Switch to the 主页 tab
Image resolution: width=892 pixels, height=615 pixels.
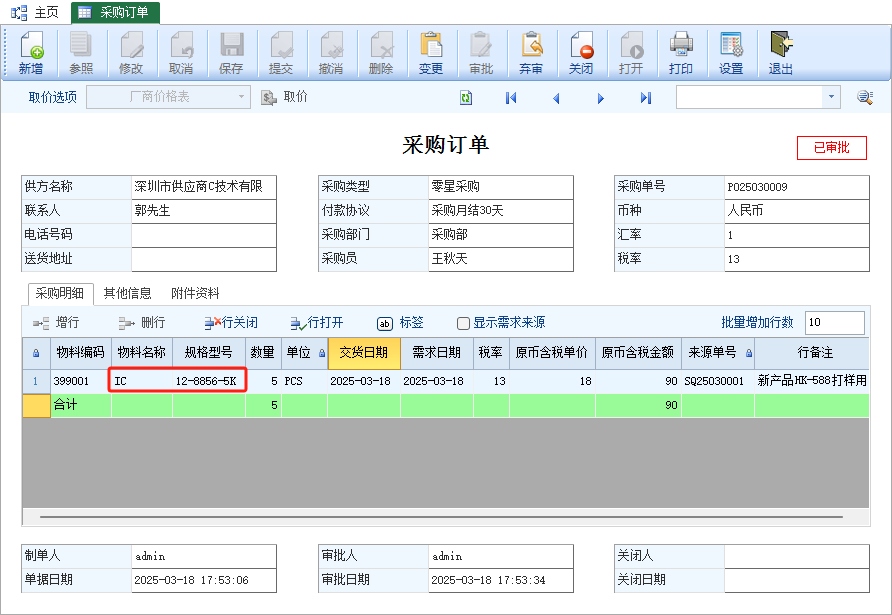(x=35, y=13)
